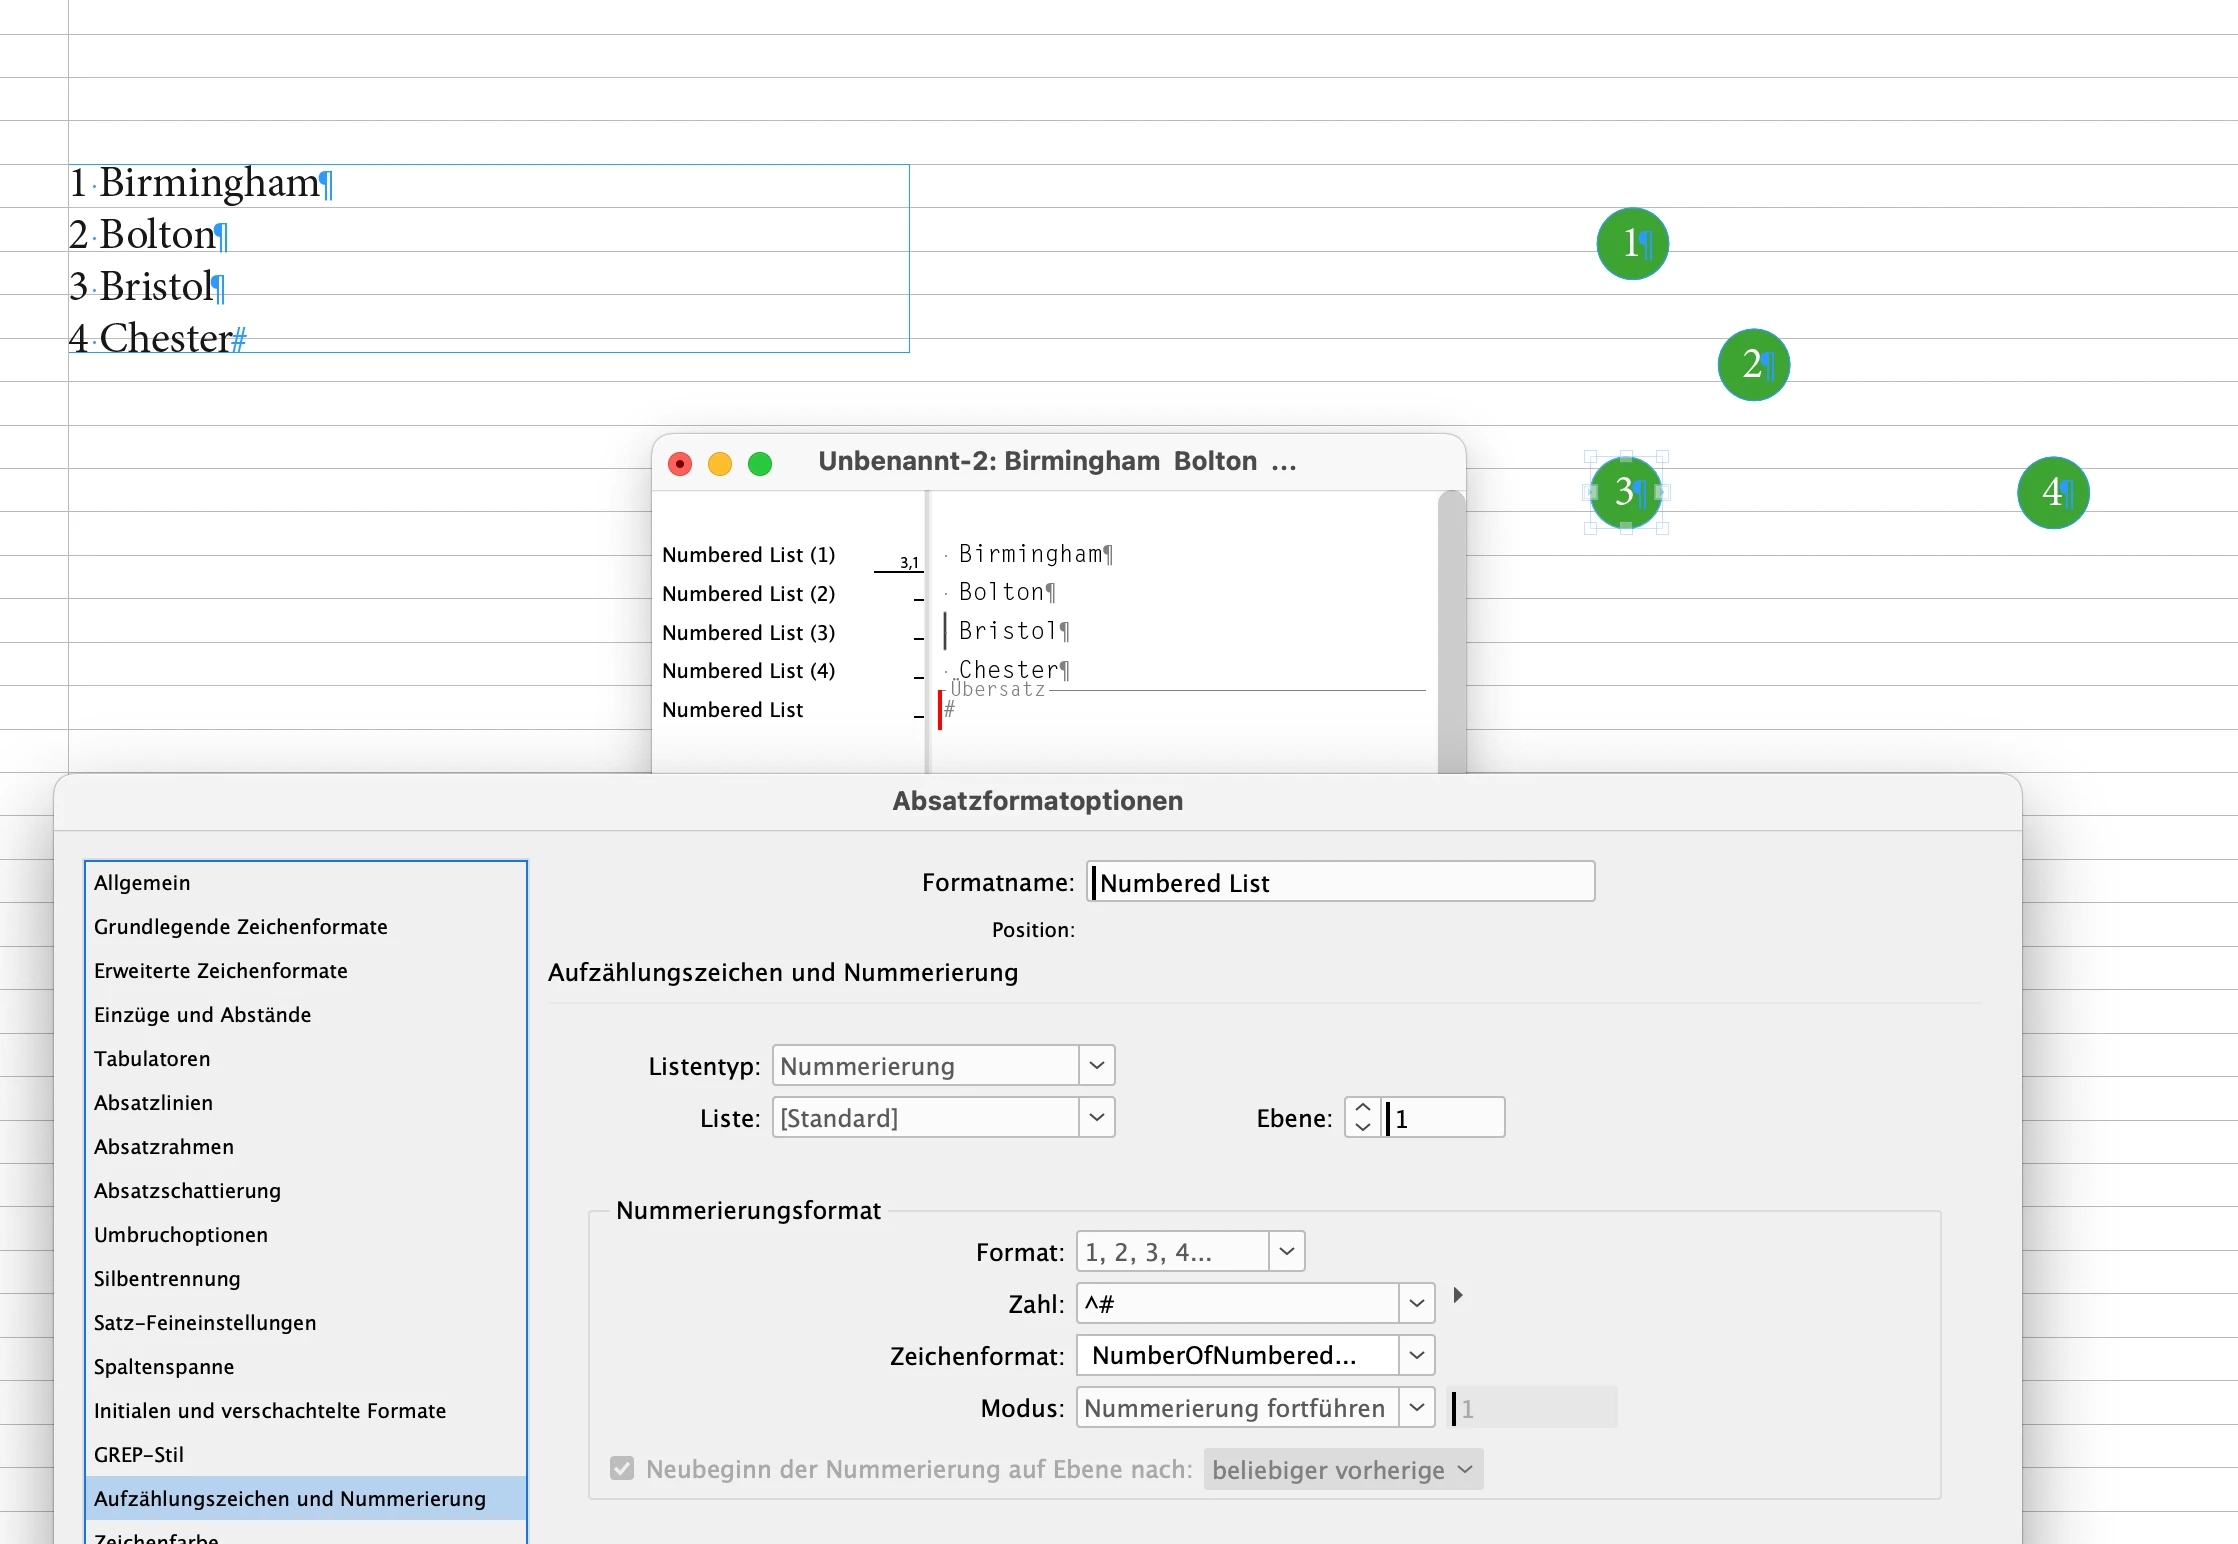Click the green circle numbered 2
2238x1544 pixels.
pos(1753,364)
